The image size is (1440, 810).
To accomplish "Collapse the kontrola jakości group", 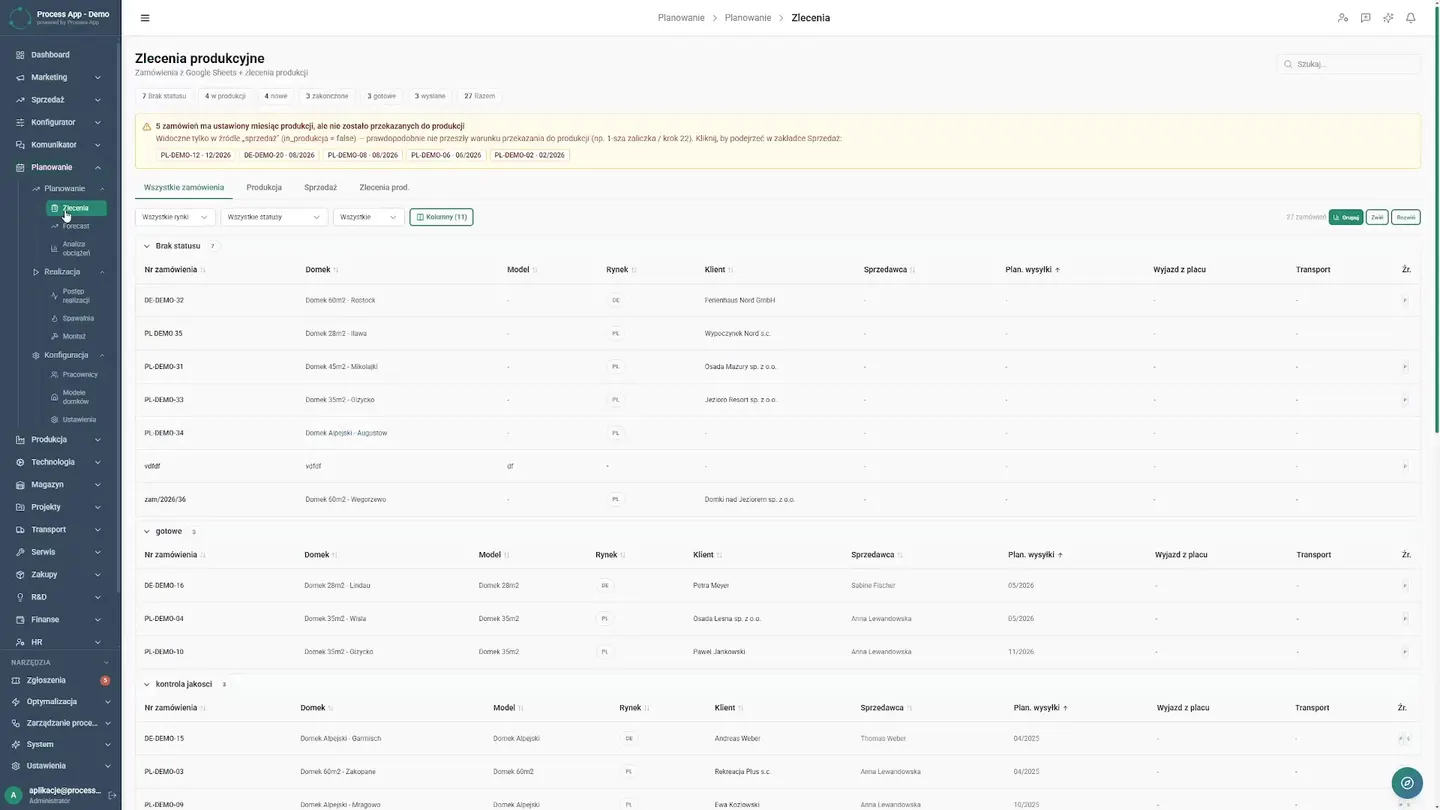I will tap(147, 684).
